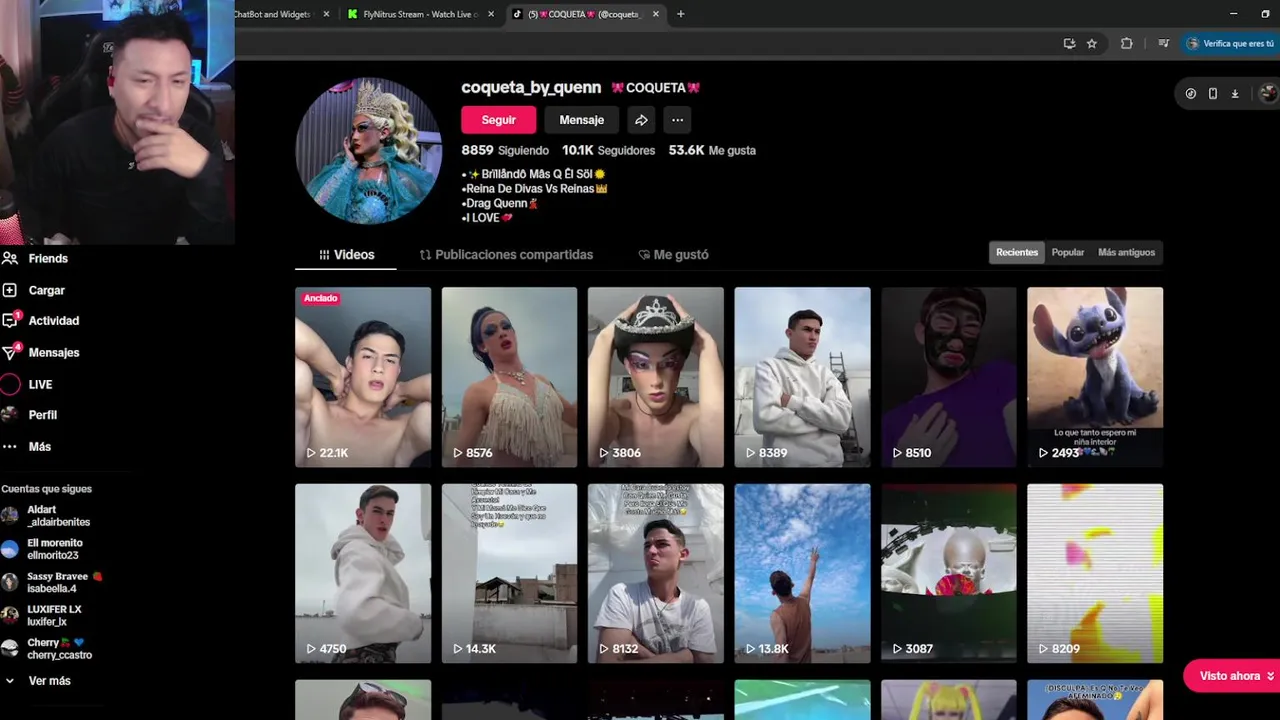The width and height of the screenshot is (1280, 720).
Task: Select the Más antiguos sort option
Action: click(1126, 252)
